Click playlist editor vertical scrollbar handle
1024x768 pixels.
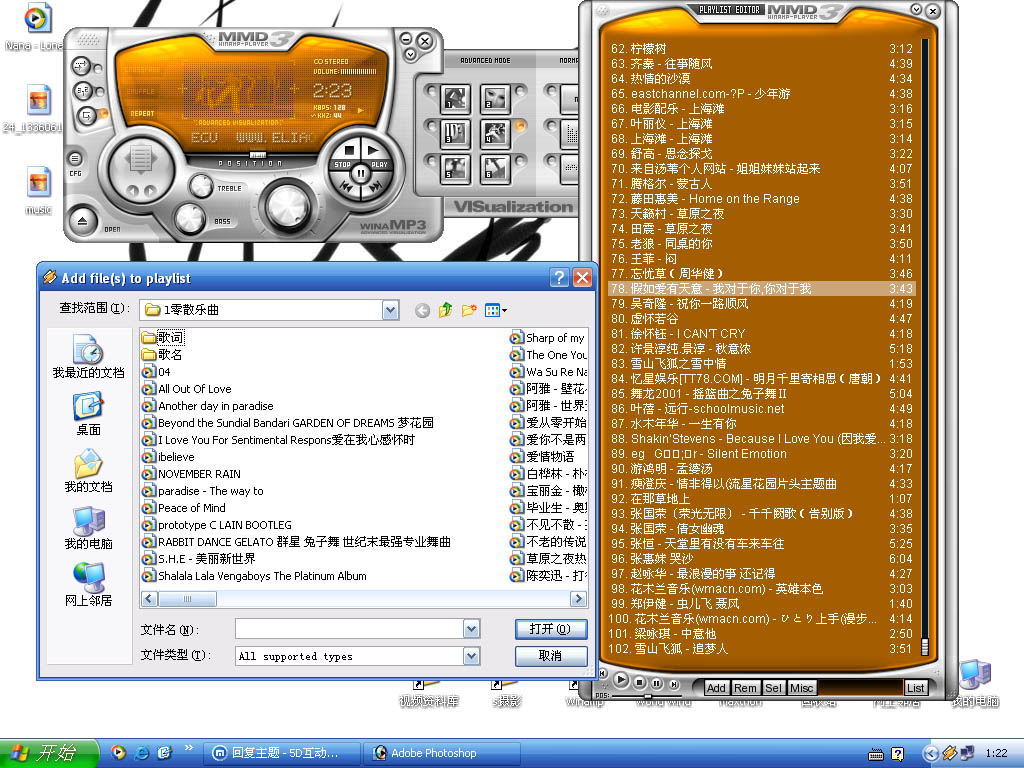(924, 647)
